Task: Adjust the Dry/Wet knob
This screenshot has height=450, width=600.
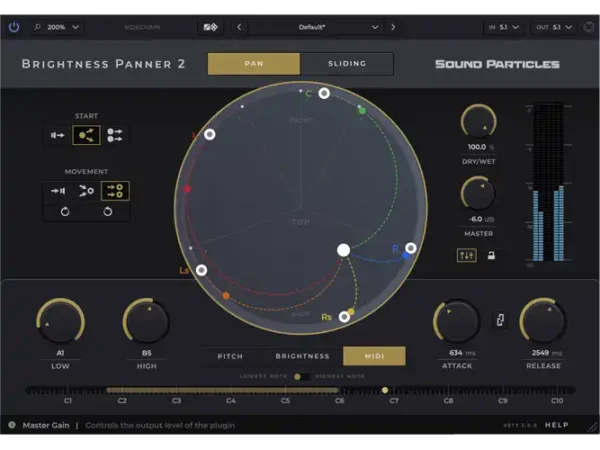Action: (478, 121)
